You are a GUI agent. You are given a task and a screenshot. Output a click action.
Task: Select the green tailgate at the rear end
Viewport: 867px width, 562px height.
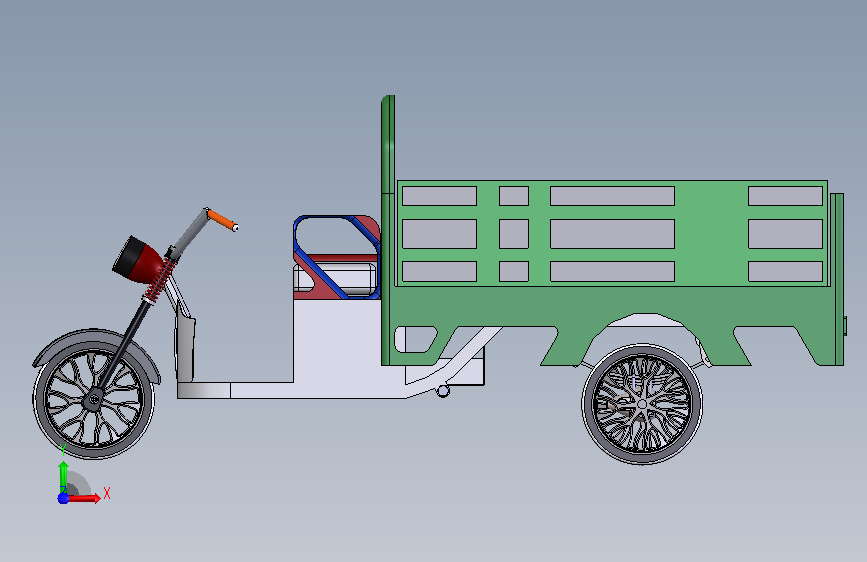tap(837, 279)
